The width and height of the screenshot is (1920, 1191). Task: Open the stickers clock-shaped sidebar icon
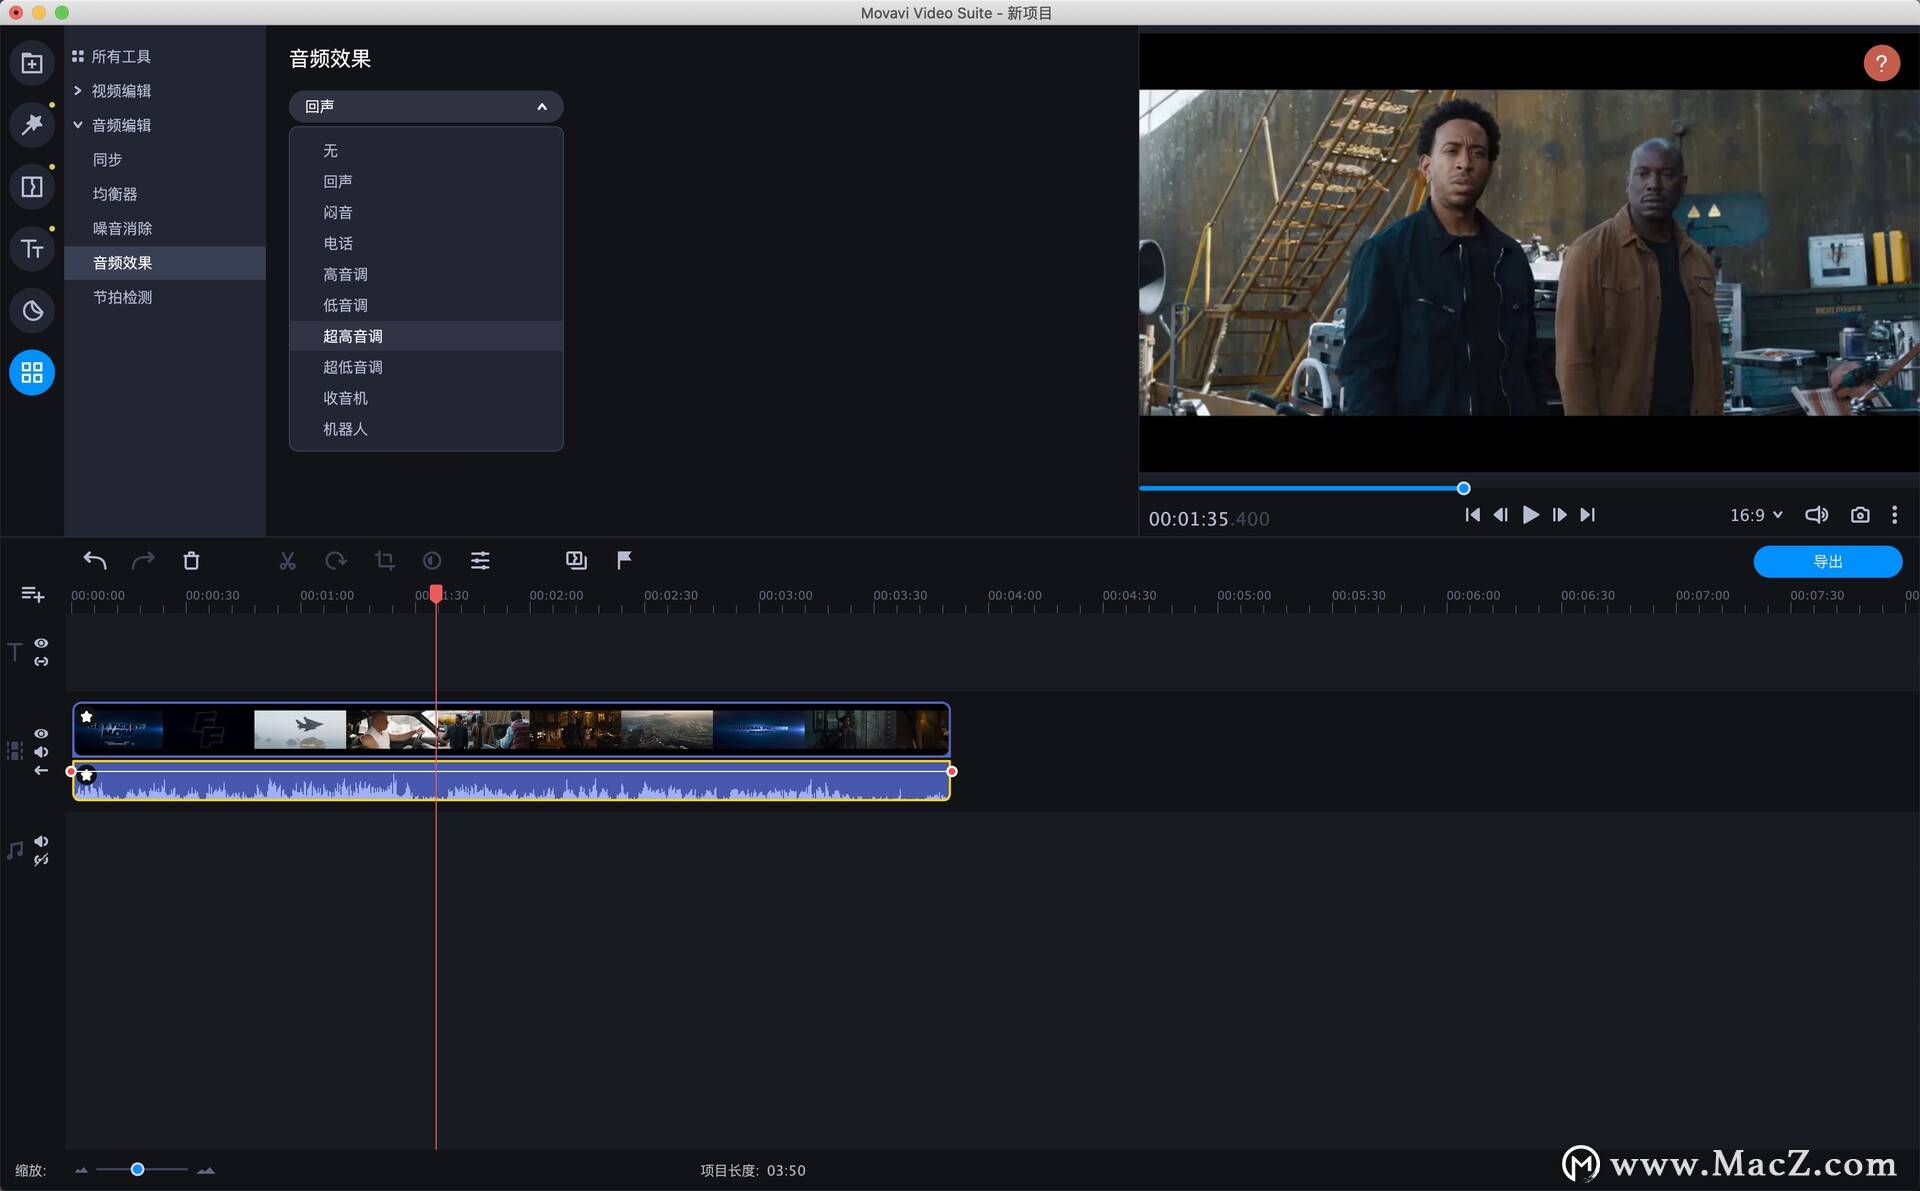click(x=32, y=311)
